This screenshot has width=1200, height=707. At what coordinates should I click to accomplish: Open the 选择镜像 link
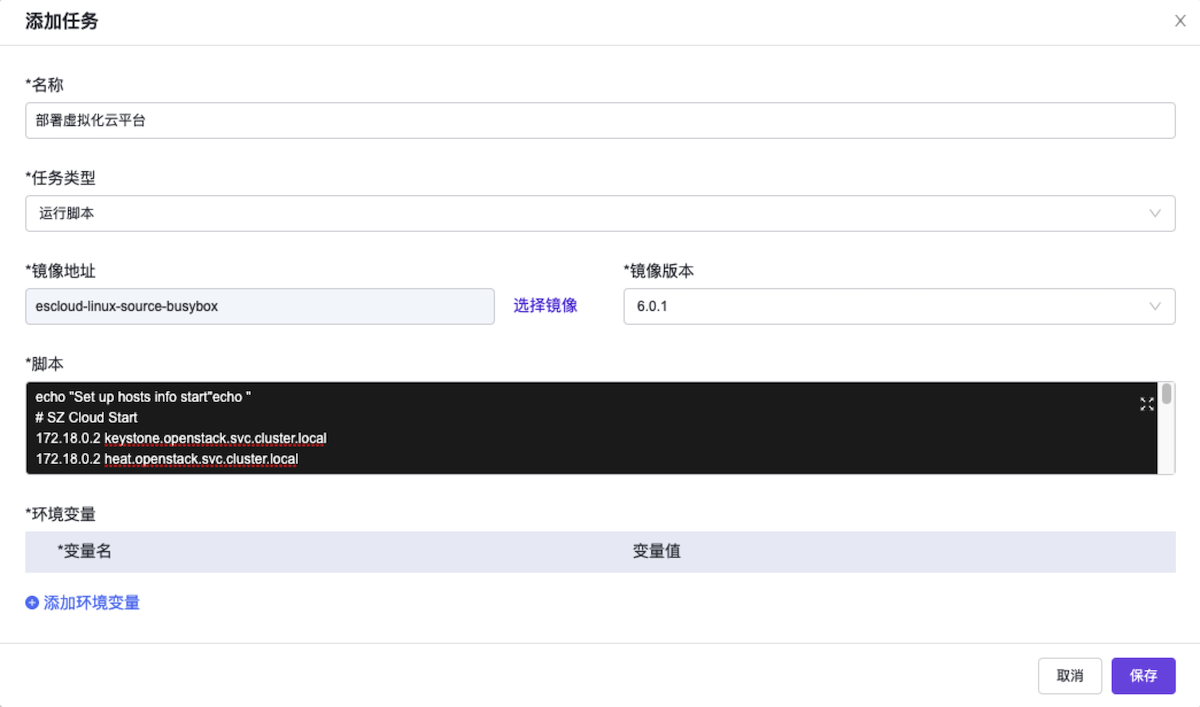tap(545, 306)
